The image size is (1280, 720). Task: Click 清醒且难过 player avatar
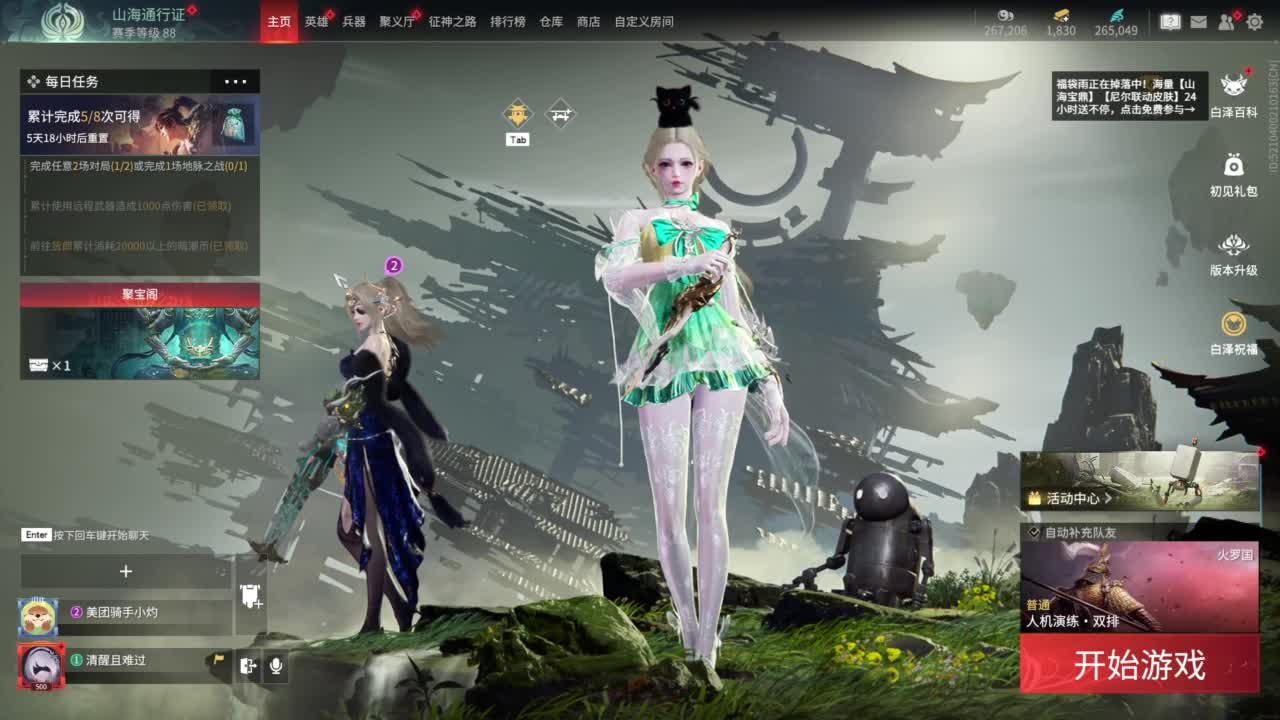tap(41, 666)
